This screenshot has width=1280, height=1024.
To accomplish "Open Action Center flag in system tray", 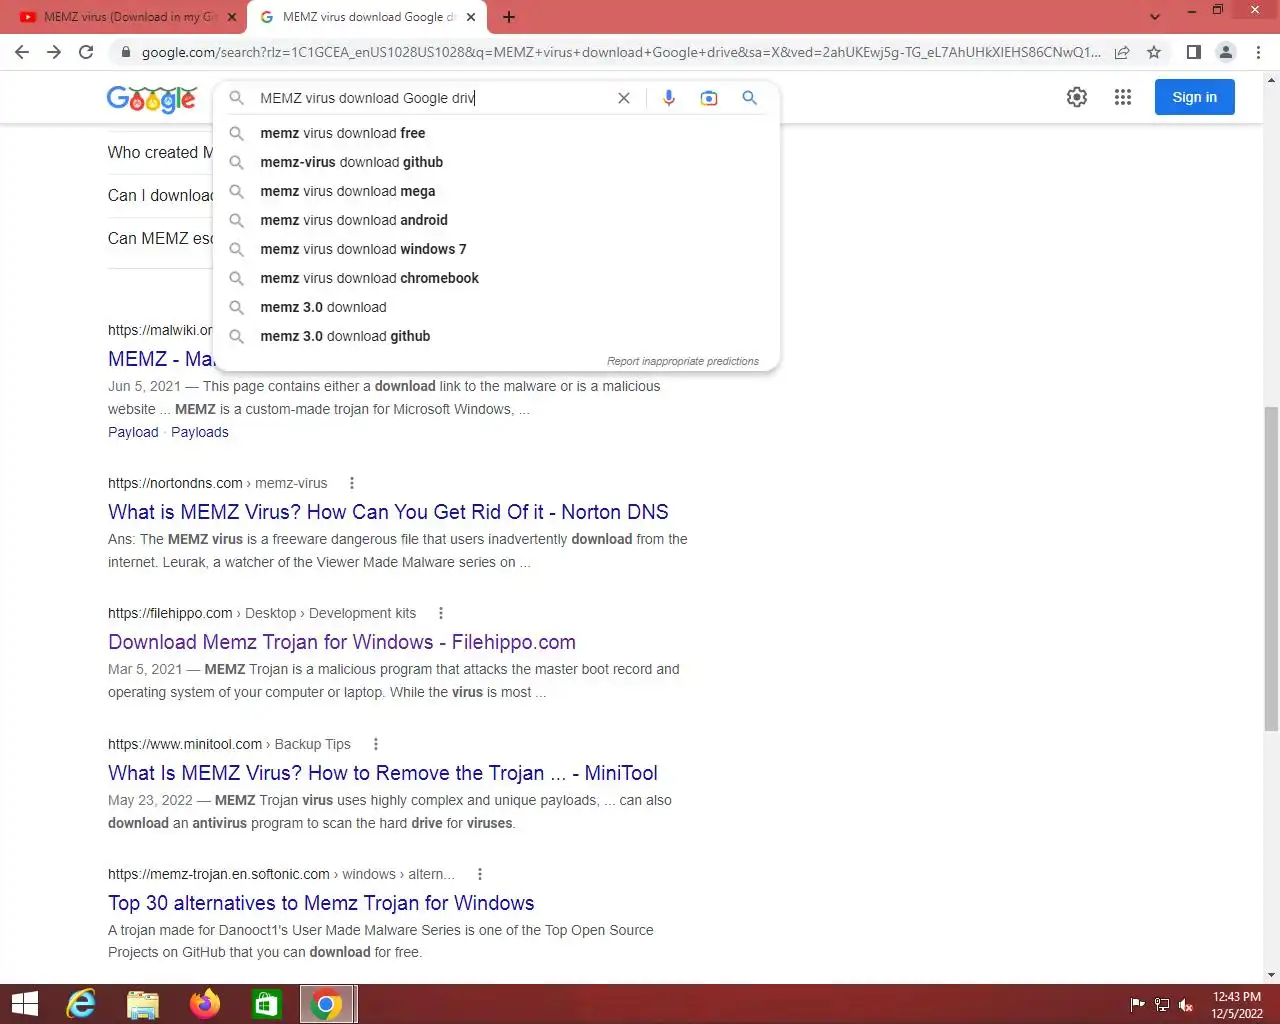I will (1137, 1005).
